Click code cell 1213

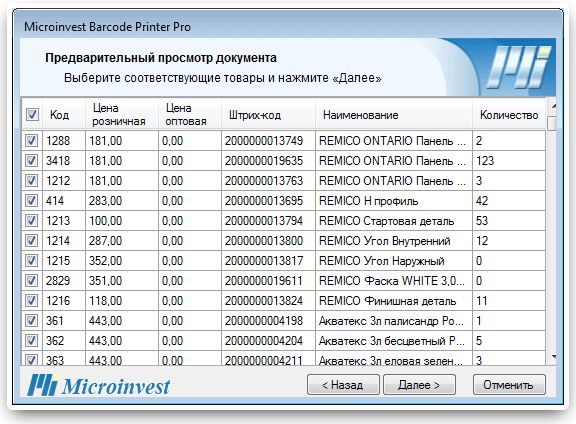point(64,221)
